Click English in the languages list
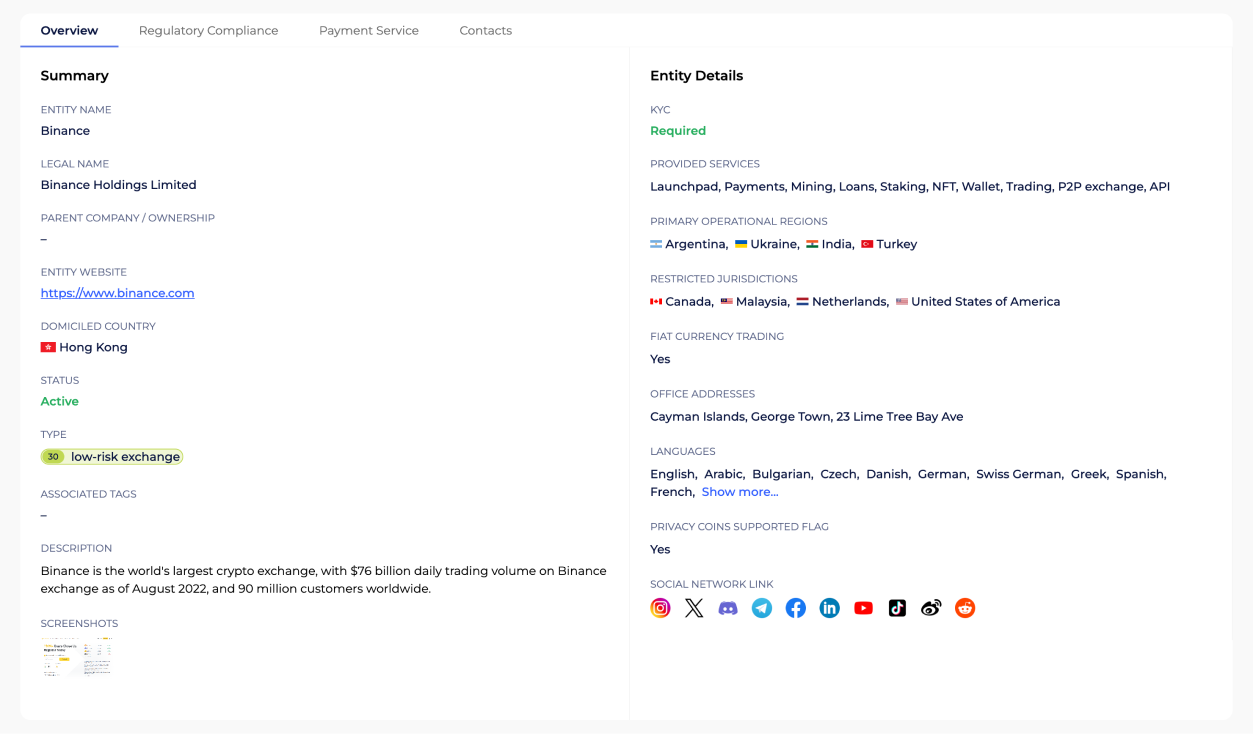Screen dimensions: 1253x734 pyautogui.click(x=672, y=474)
